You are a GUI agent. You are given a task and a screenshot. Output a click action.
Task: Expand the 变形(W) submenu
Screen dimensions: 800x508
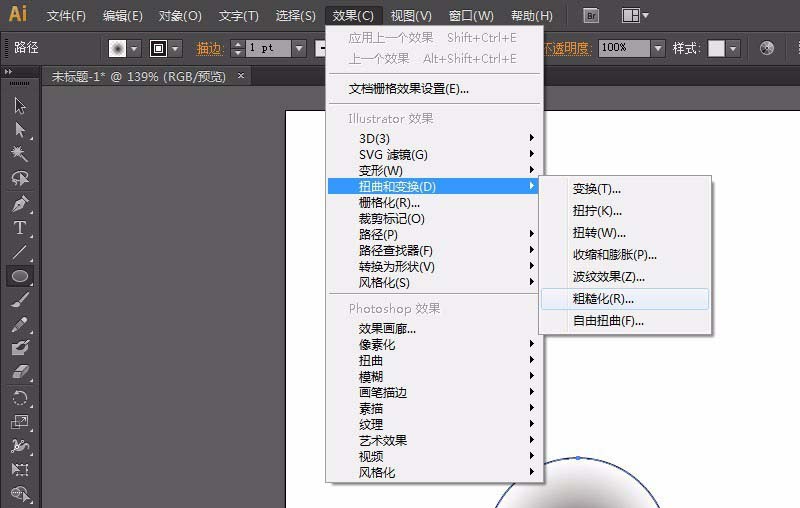coord(434,170)
